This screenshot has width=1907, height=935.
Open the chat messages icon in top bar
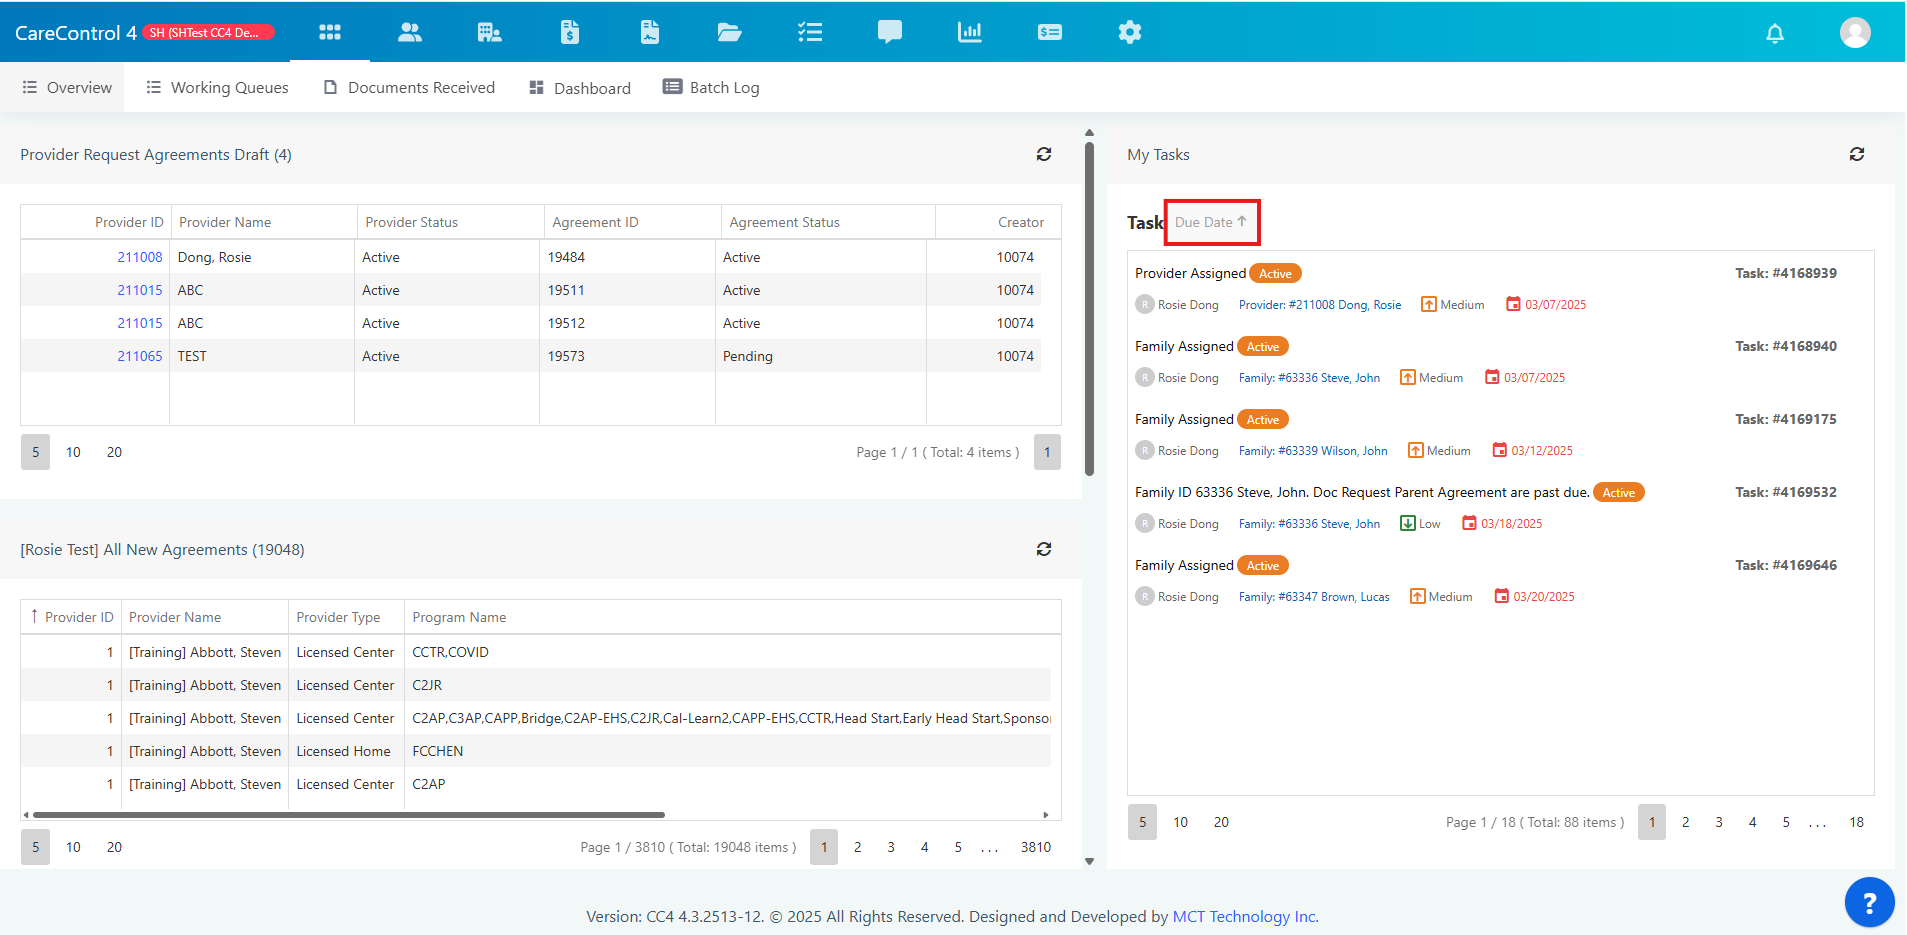click(x=890, y=32)
